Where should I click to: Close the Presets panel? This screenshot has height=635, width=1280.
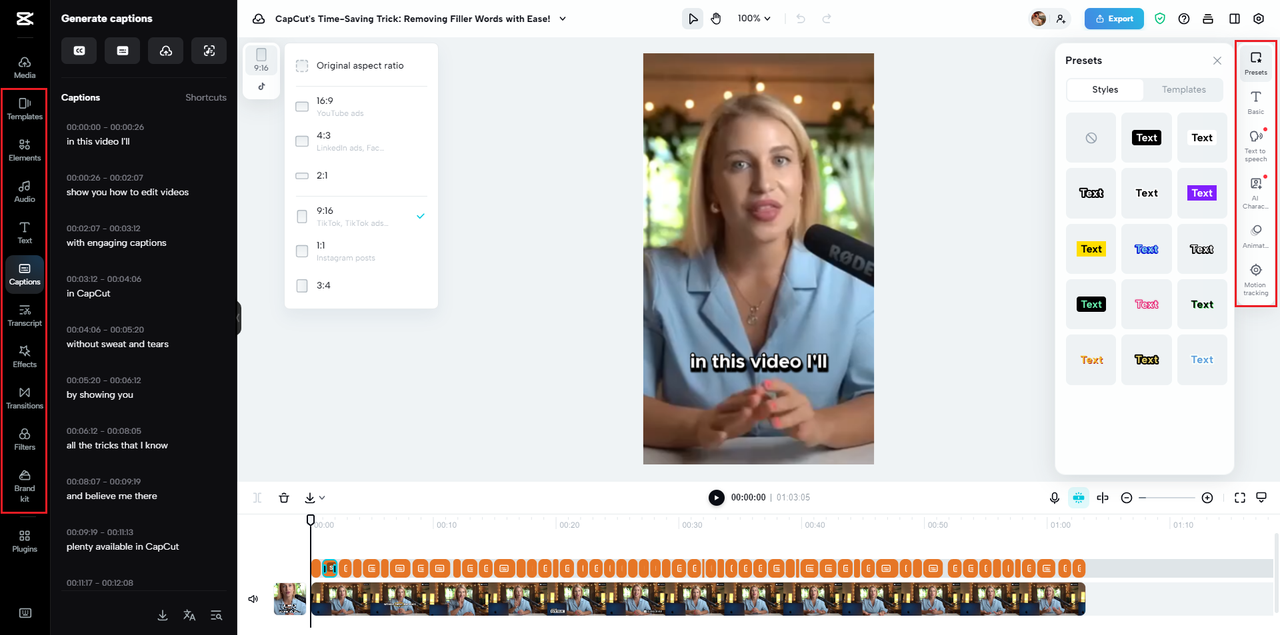(1217, 60)
